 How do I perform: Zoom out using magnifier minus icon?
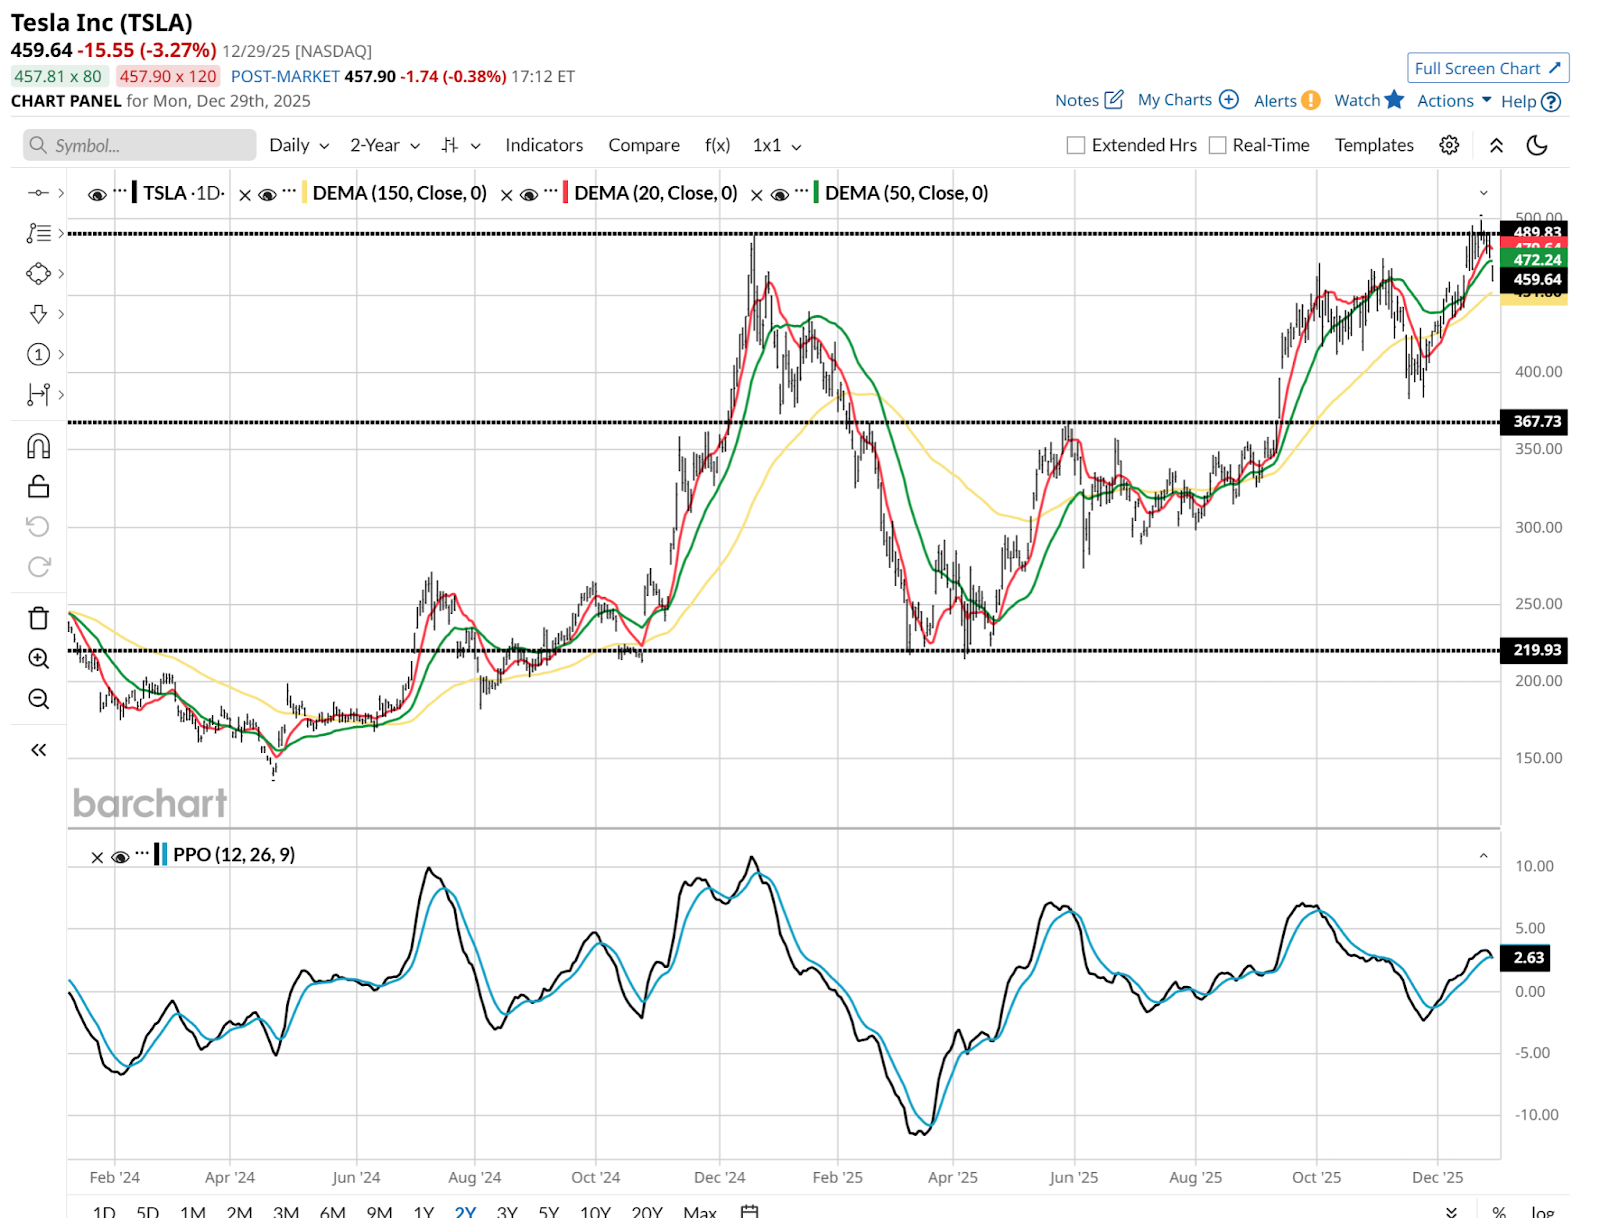[38, 699]
